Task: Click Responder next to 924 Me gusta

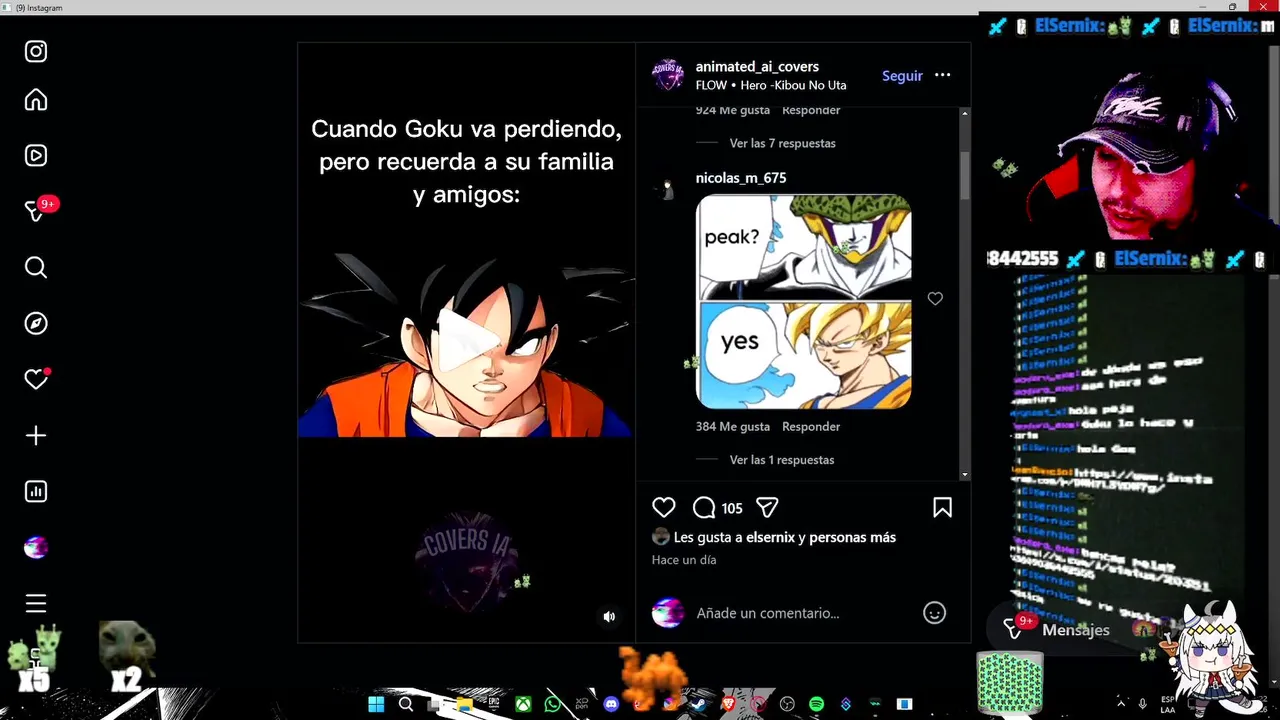Action: pos(811,110)
